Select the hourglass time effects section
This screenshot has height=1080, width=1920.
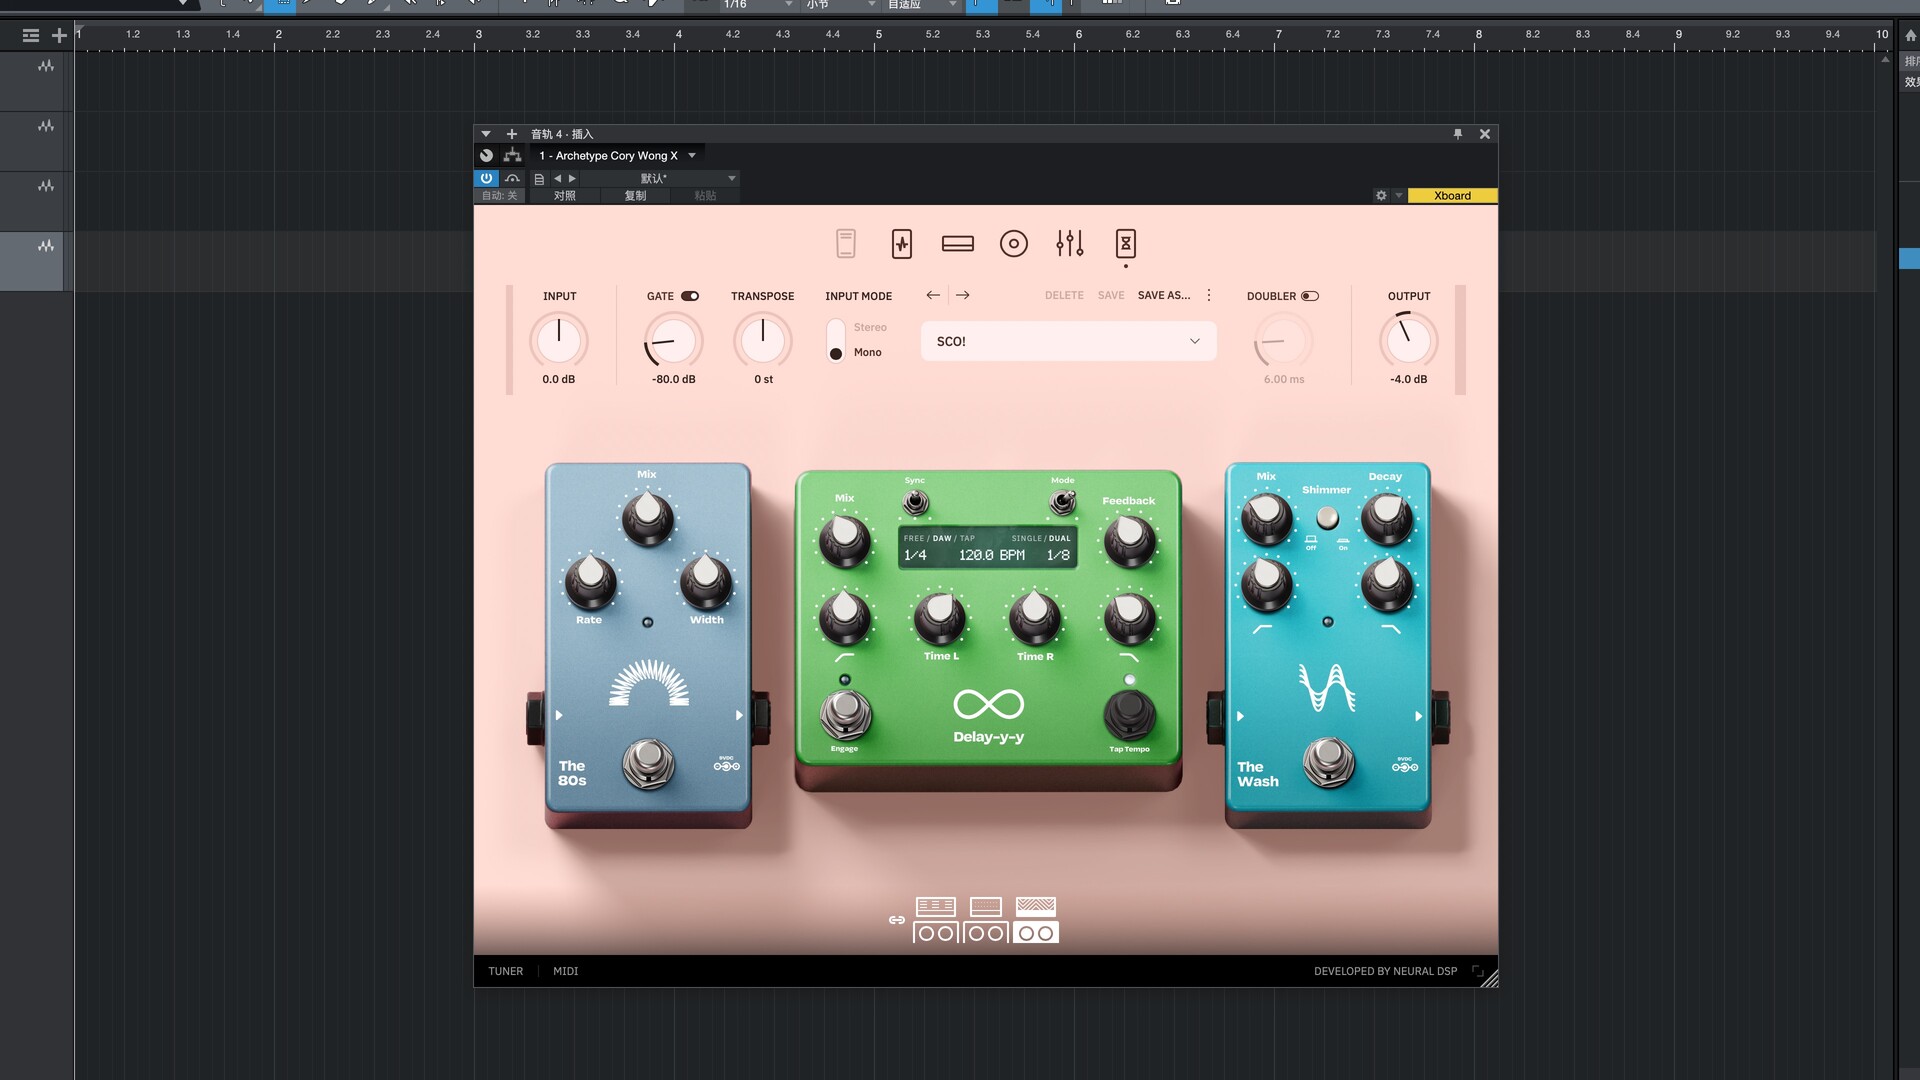(1125, 244)
